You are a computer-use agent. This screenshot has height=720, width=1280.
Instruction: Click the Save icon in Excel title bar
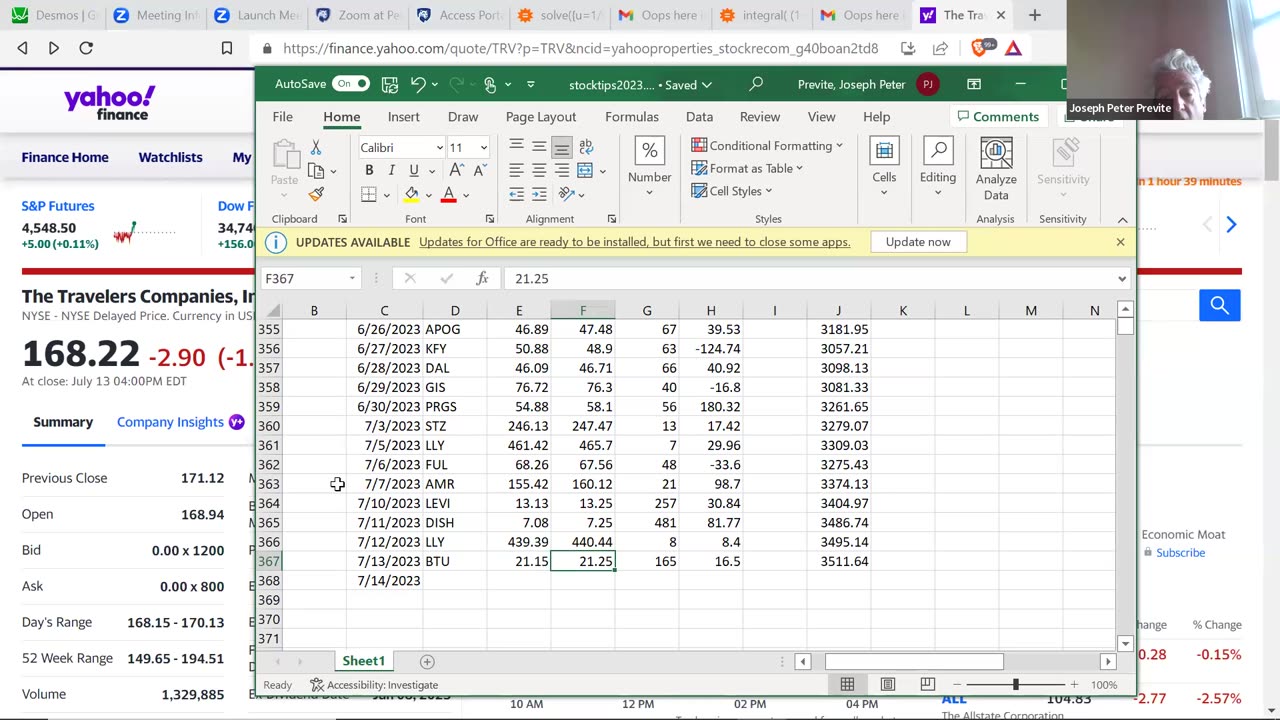click(390, 84)
